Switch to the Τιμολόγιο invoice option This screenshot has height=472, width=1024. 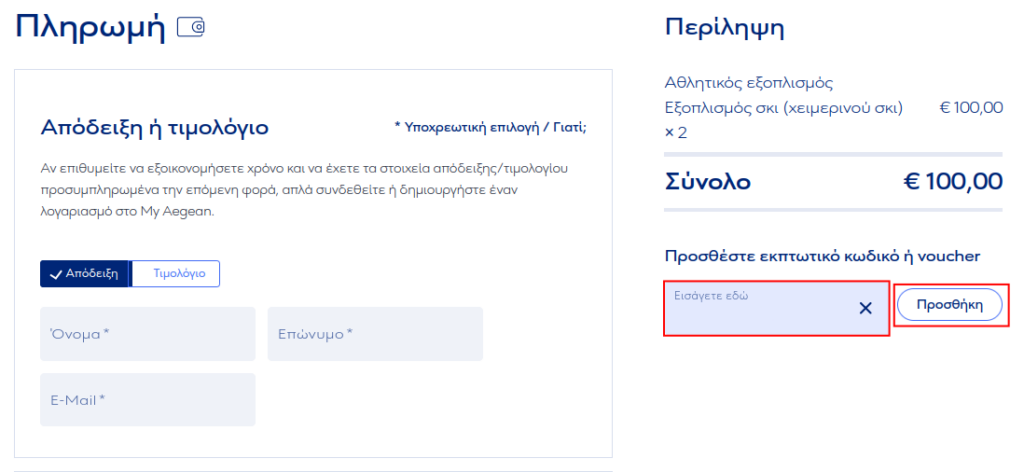coord(175,274)
